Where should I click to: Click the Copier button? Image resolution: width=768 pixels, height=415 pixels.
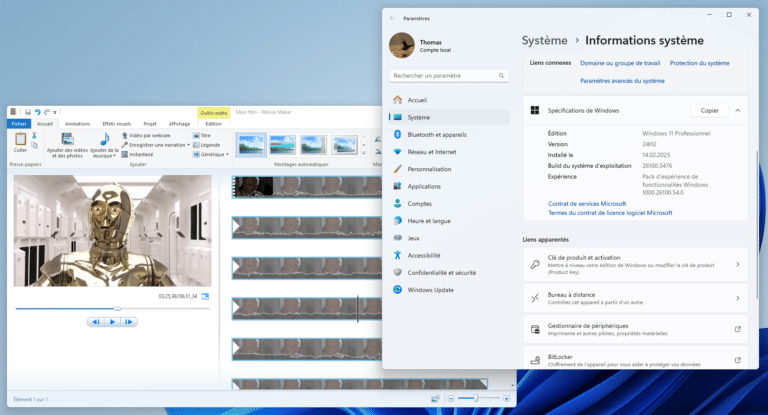point(709,110)
